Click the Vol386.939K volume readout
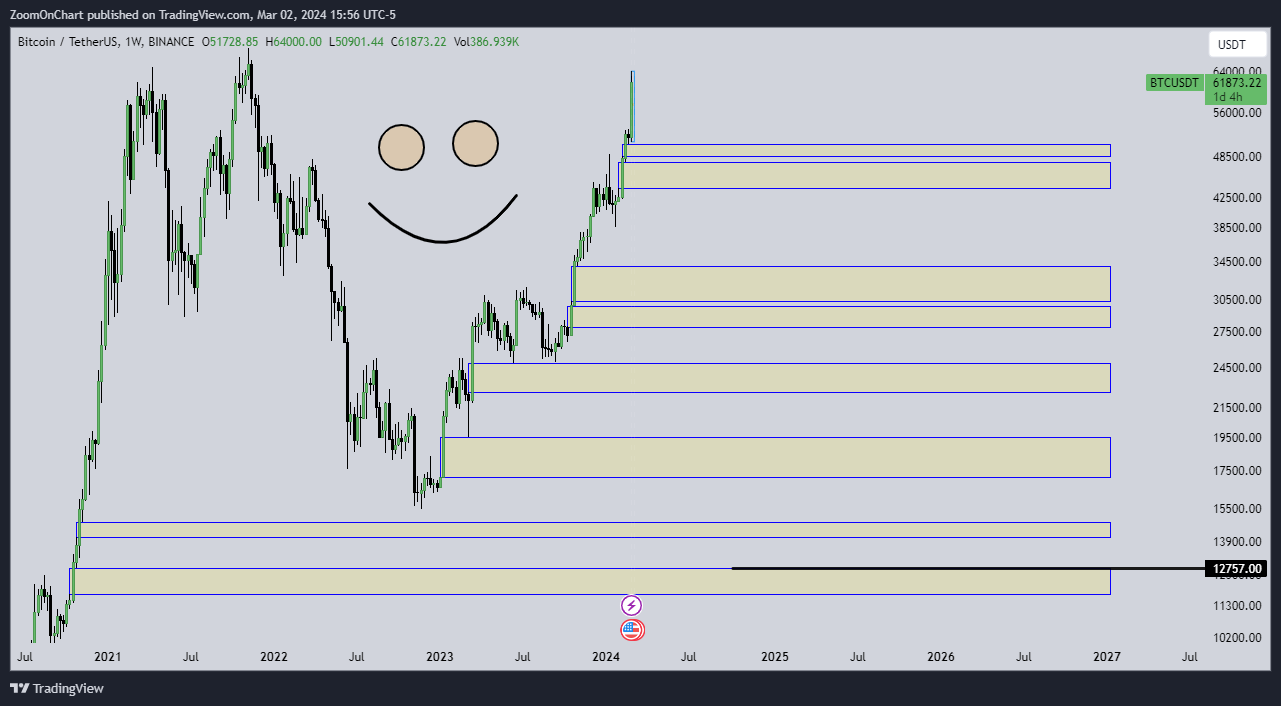The image size is (1281, 706). tap(487, 42)
